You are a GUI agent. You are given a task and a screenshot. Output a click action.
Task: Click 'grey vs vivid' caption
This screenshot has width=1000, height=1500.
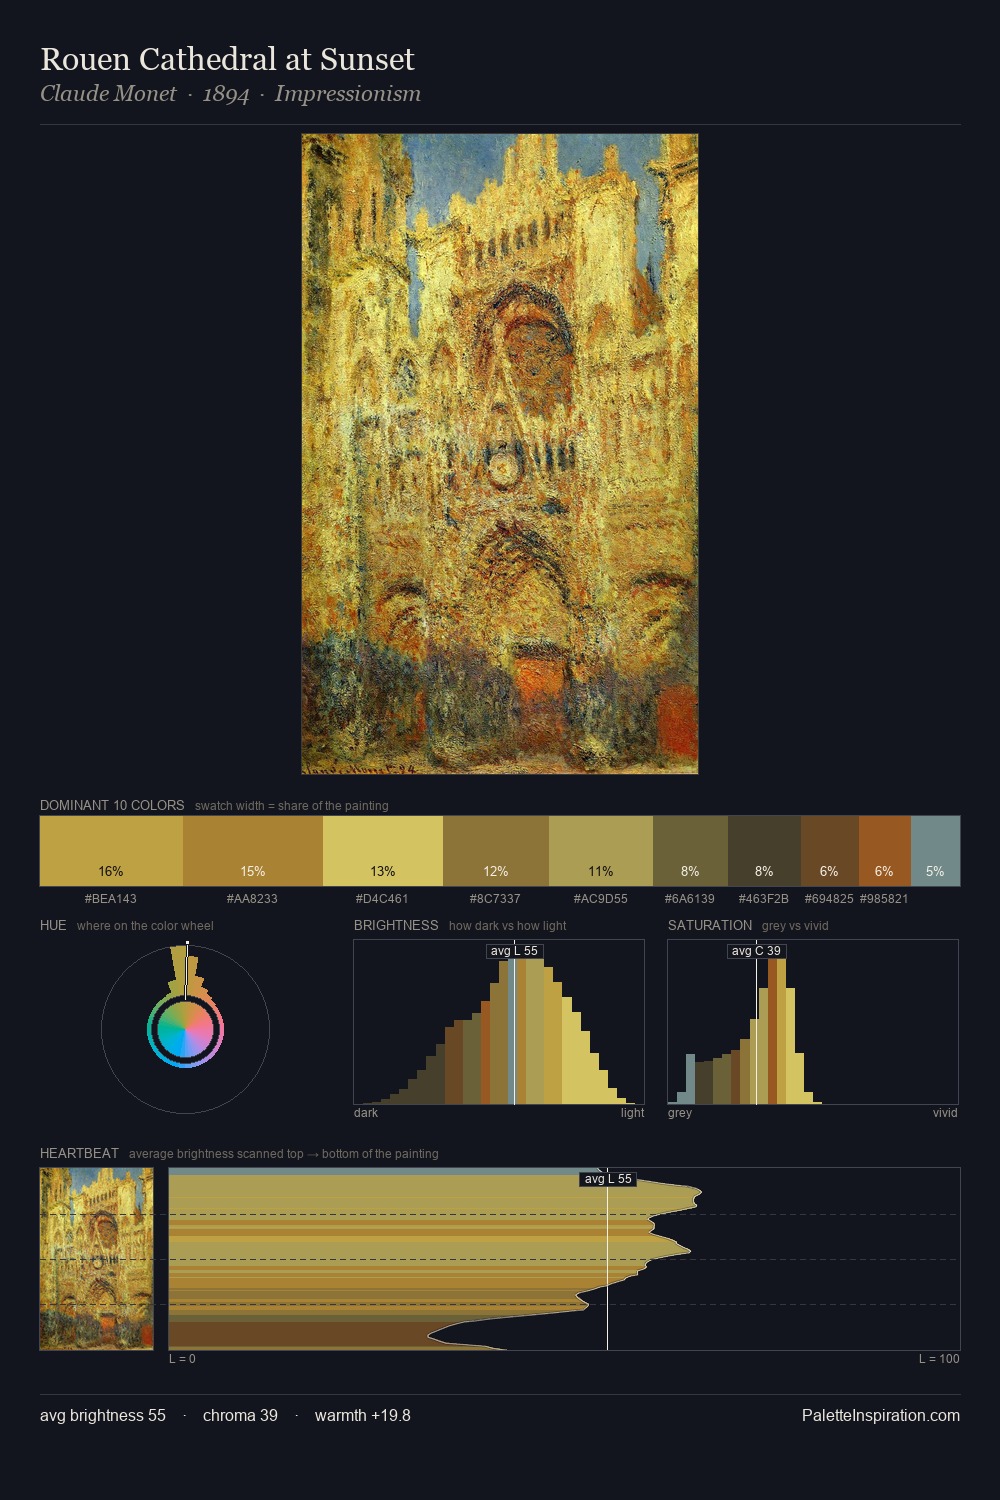795,926
